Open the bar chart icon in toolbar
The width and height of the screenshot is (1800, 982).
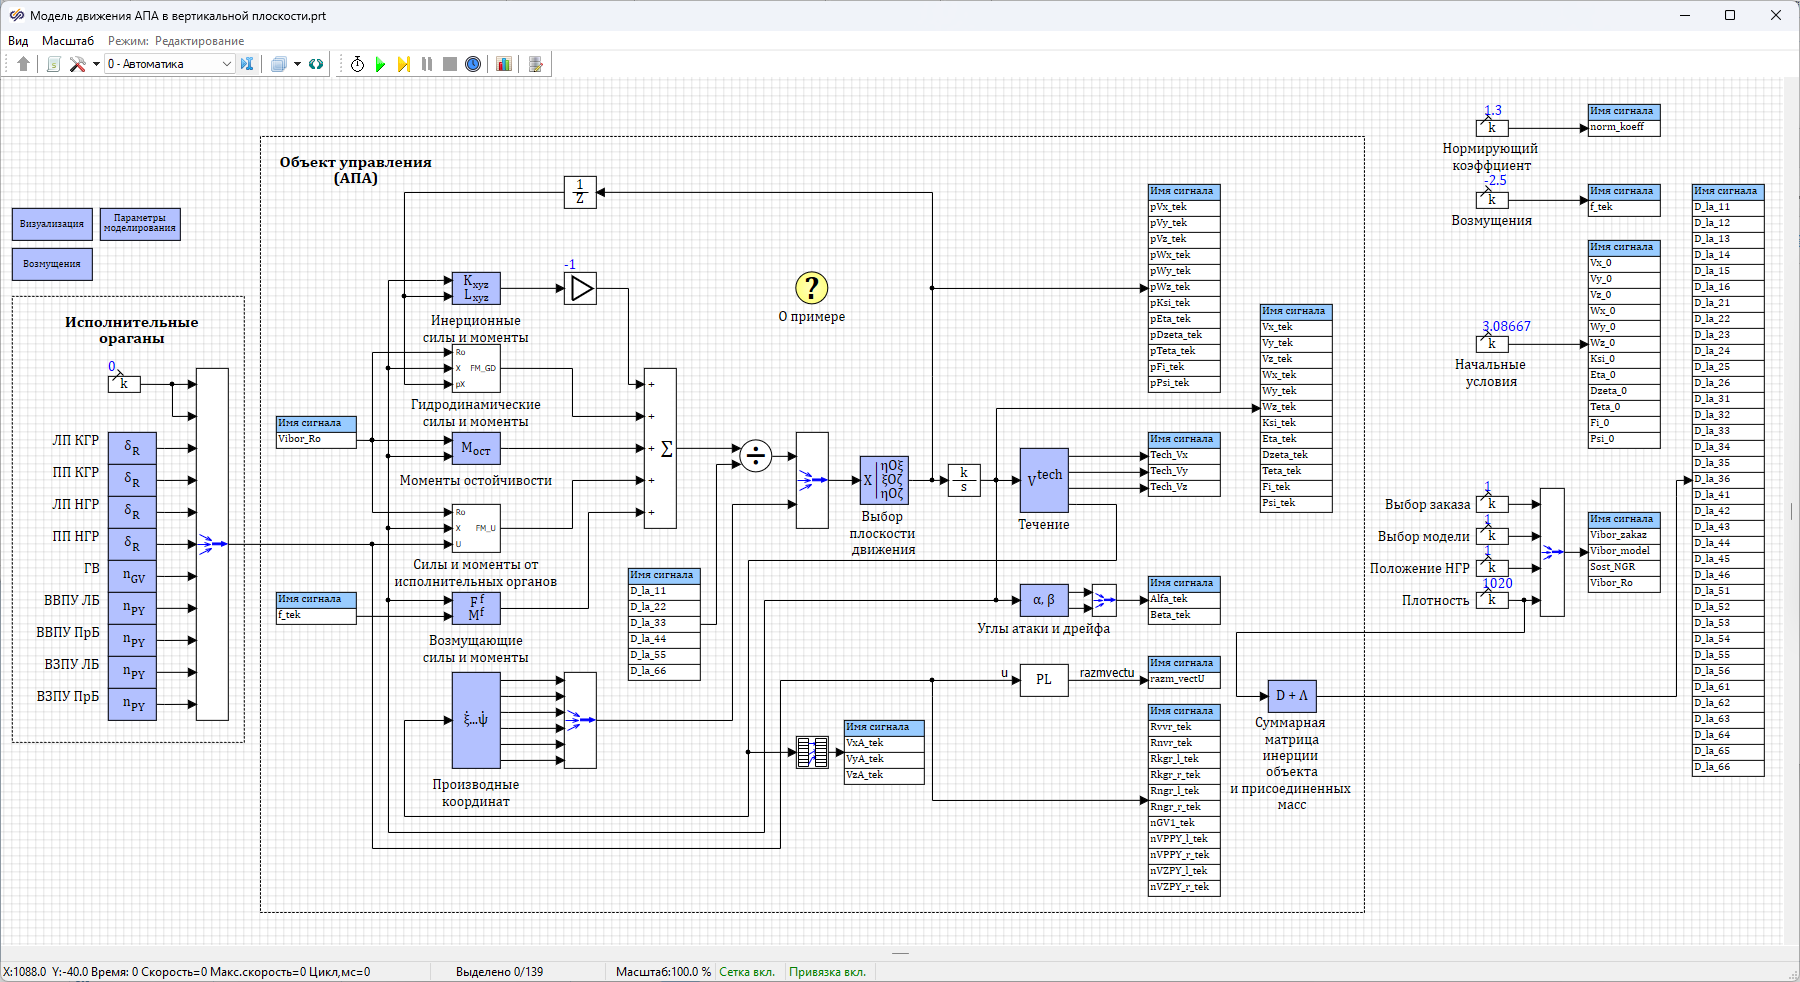504,64
